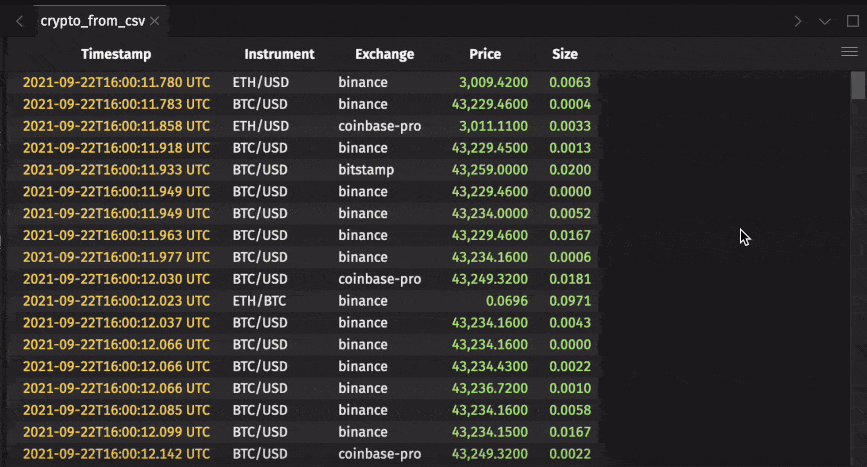Select the 3,009.4200 price cell

point(493,82)
